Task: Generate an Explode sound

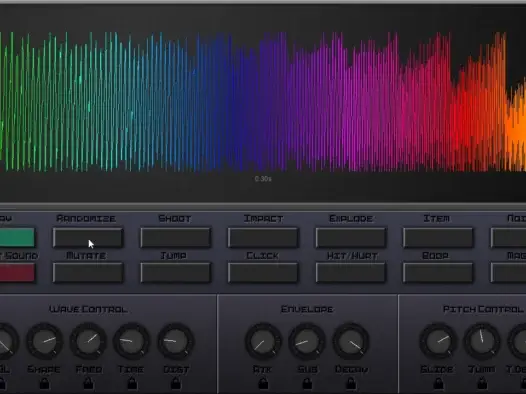Action: 351,238
